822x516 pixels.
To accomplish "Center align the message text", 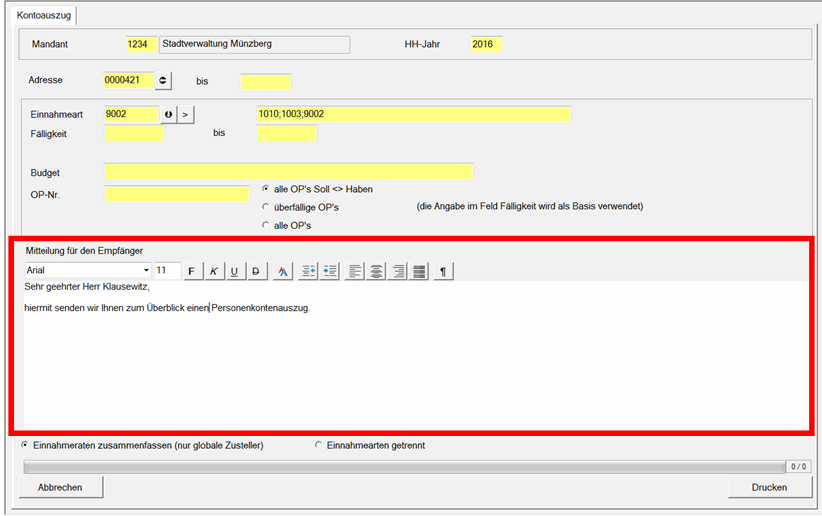I will pos(376,271).
